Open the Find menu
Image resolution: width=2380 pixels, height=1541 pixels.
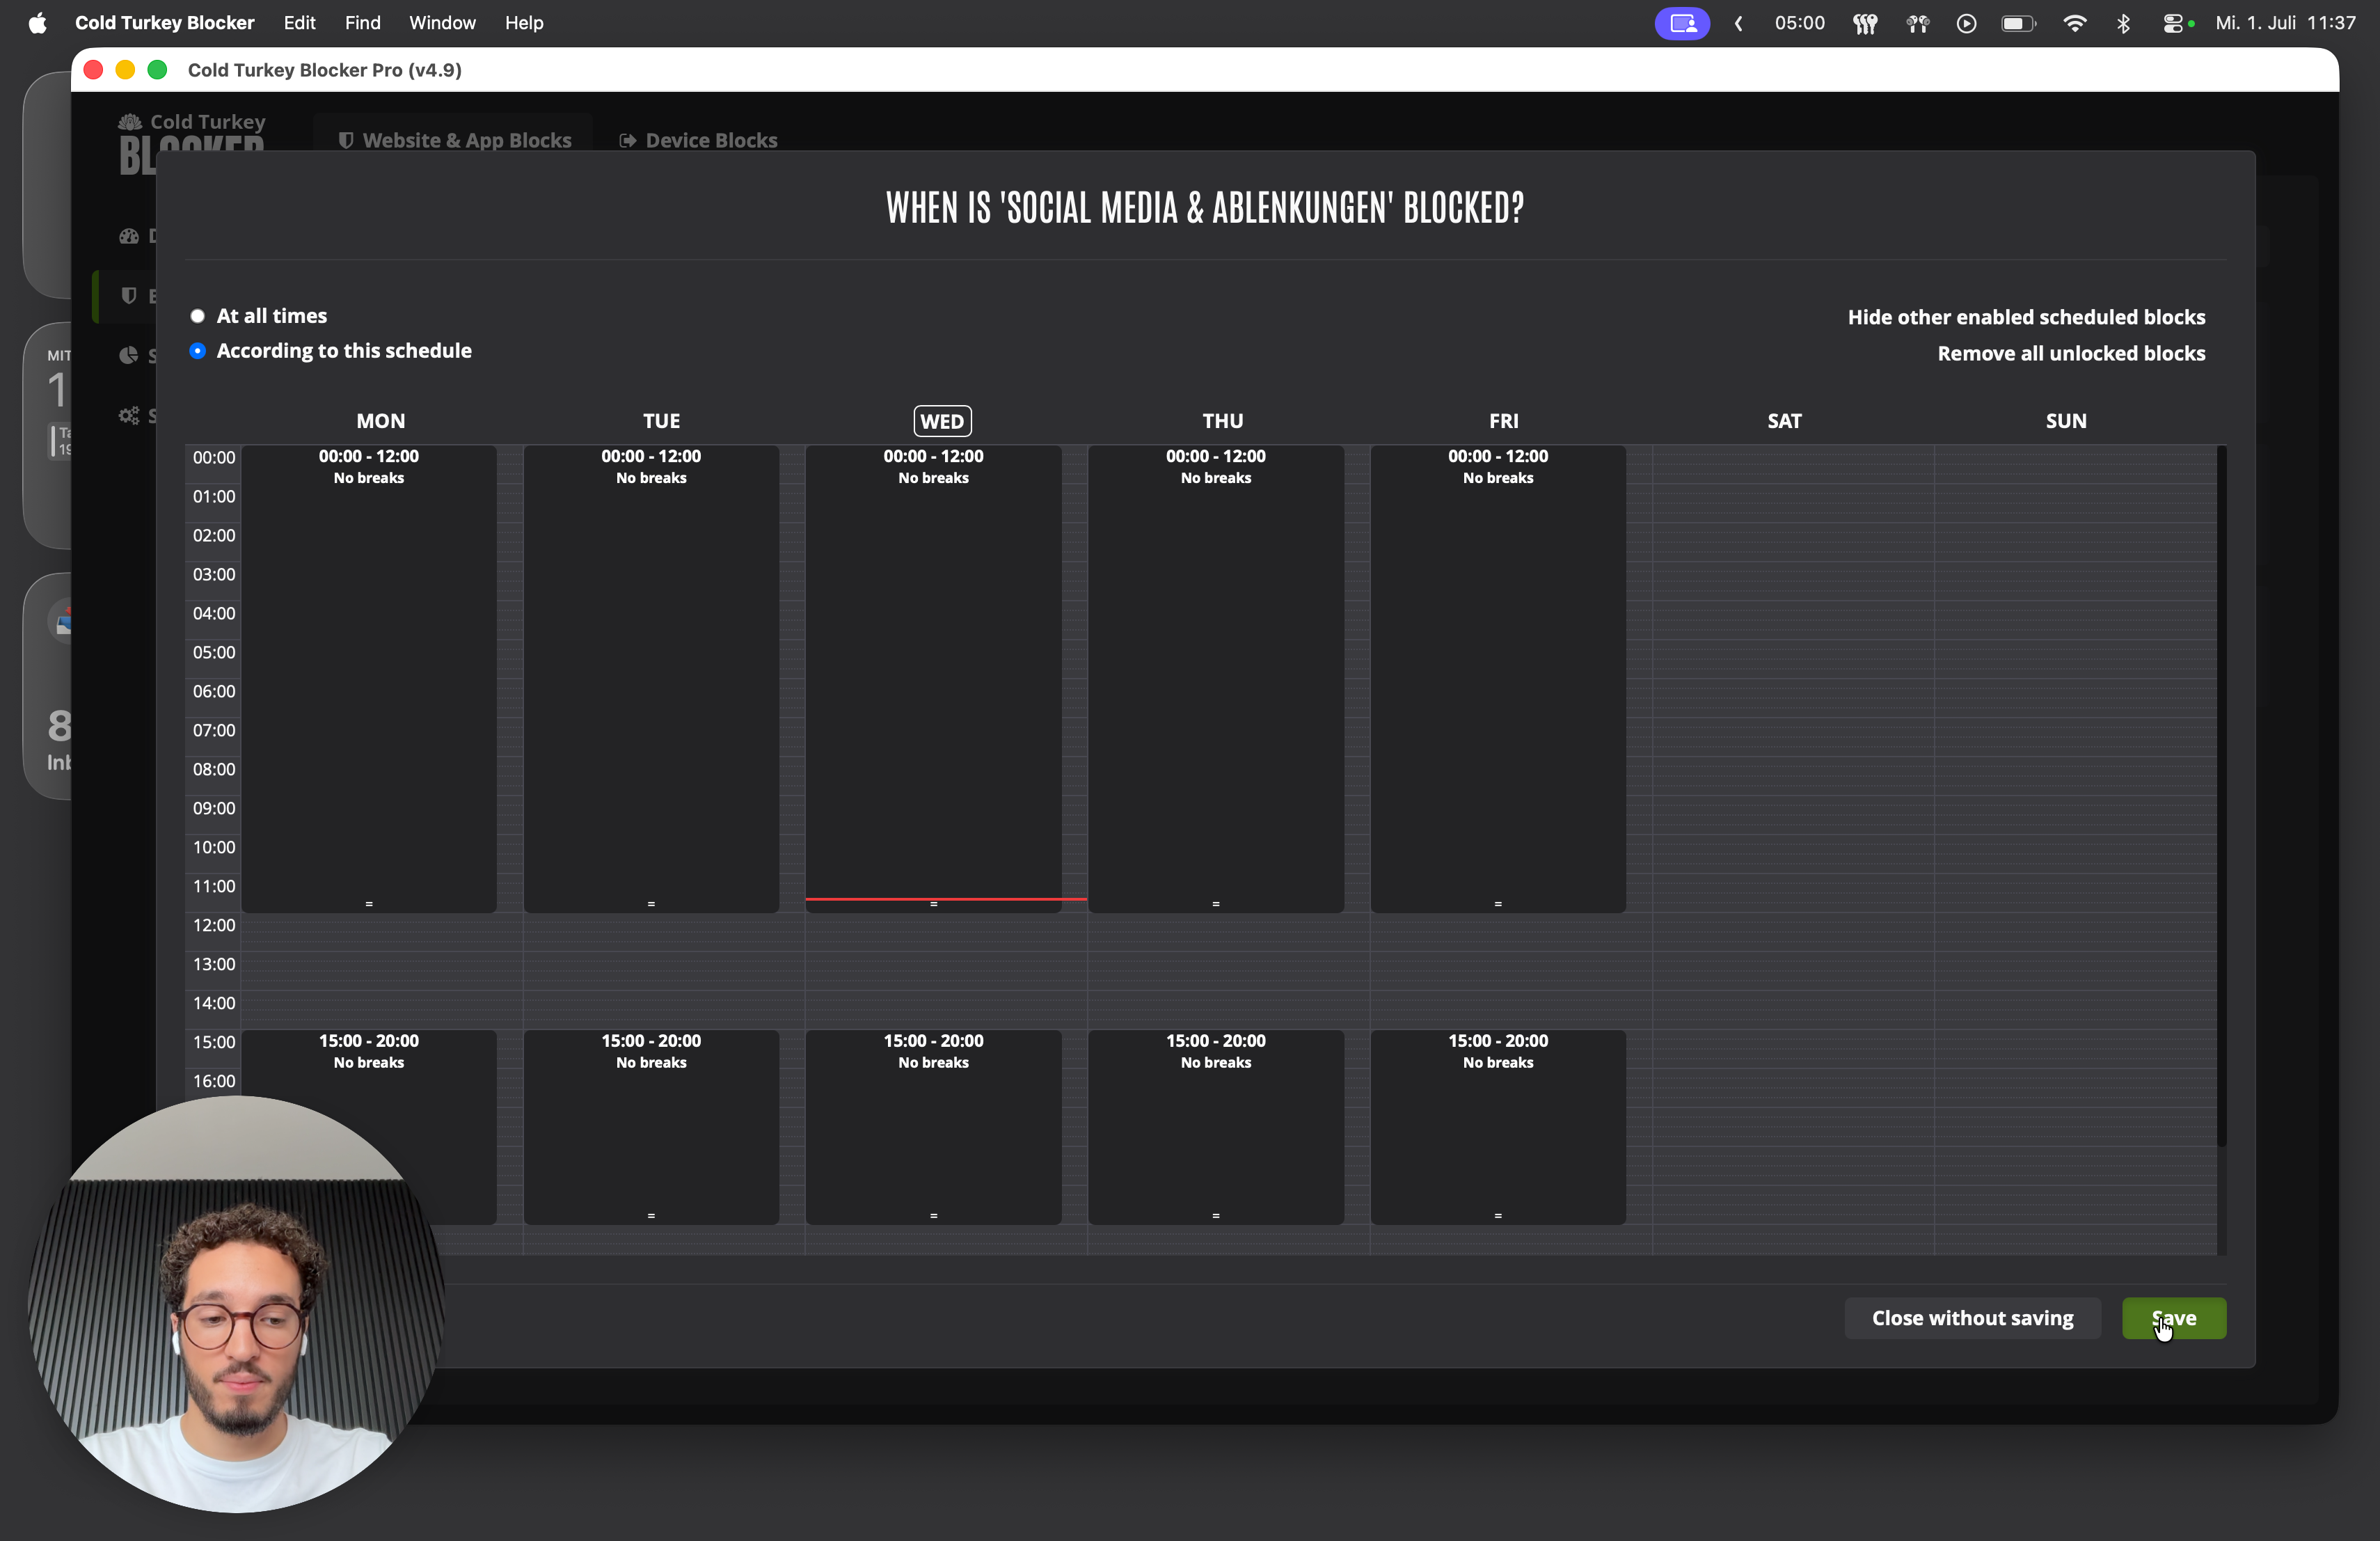point(362,22)
